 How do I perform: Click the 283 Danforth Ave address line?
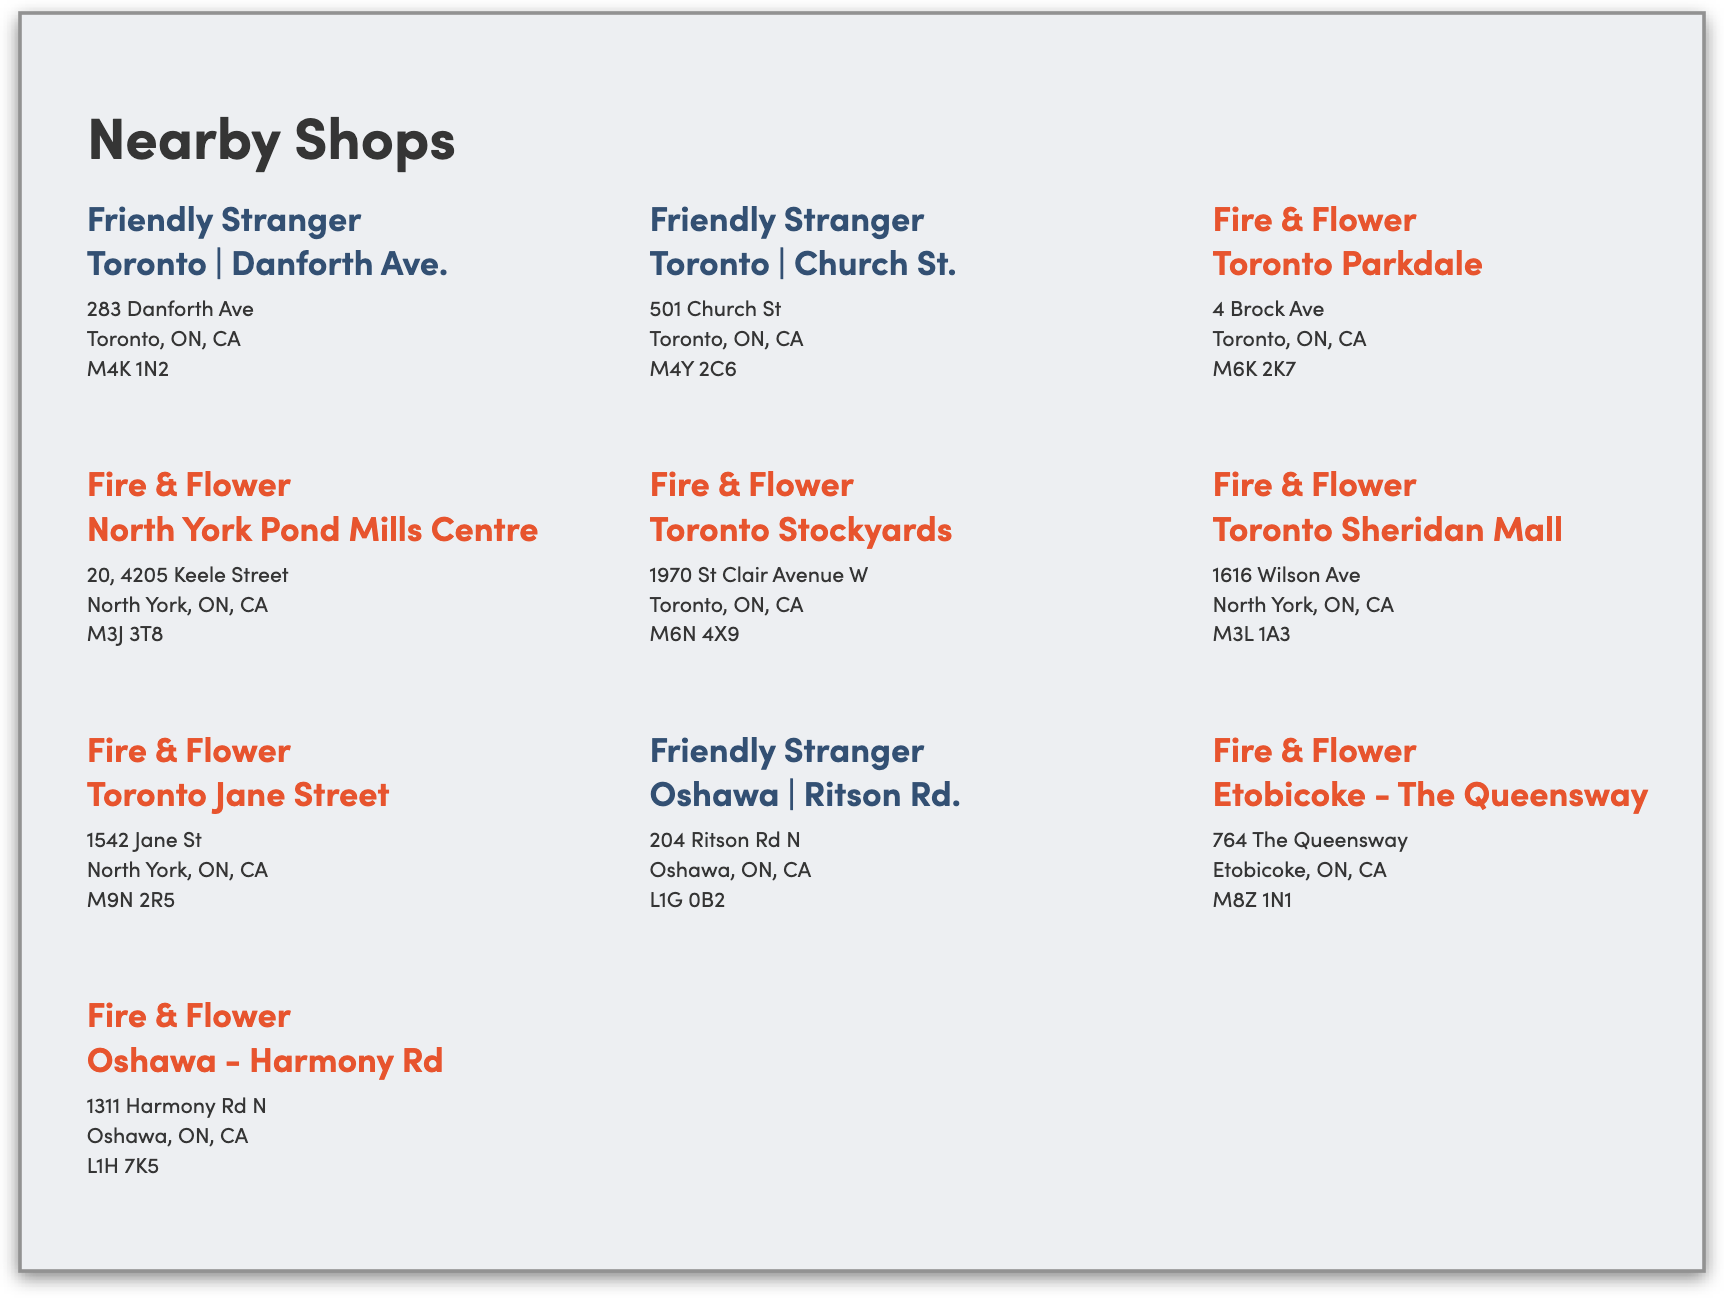pyautogui.click(x=170, y=309)
